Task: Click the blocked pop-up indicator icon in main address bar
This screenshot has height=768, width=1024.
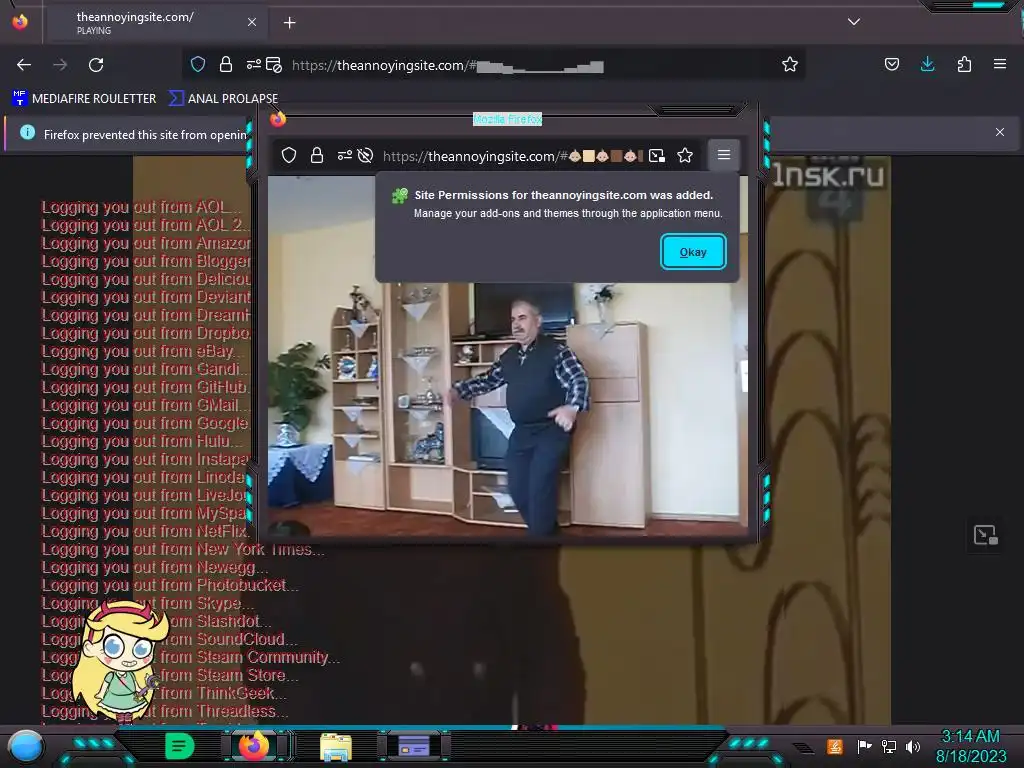Action: click(x=274, y=65)
